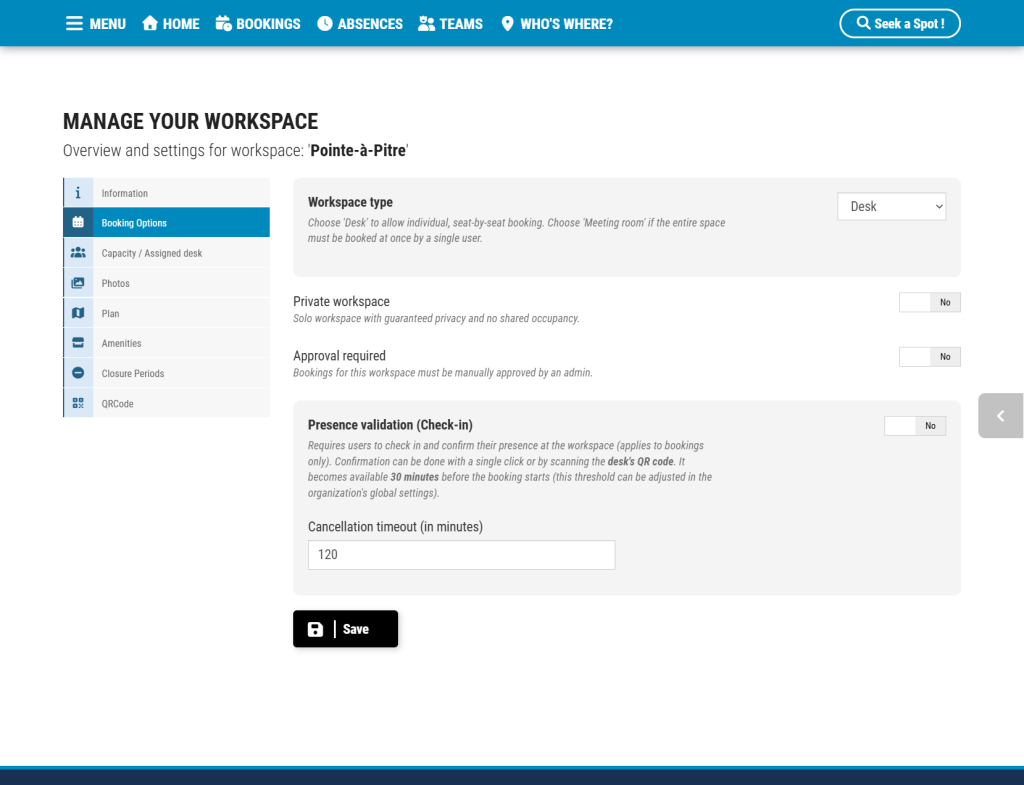The height and width of the screenshot is (785, 1024).
Task: Enable Presence validation check-in switch
Action: coord(914,426)
